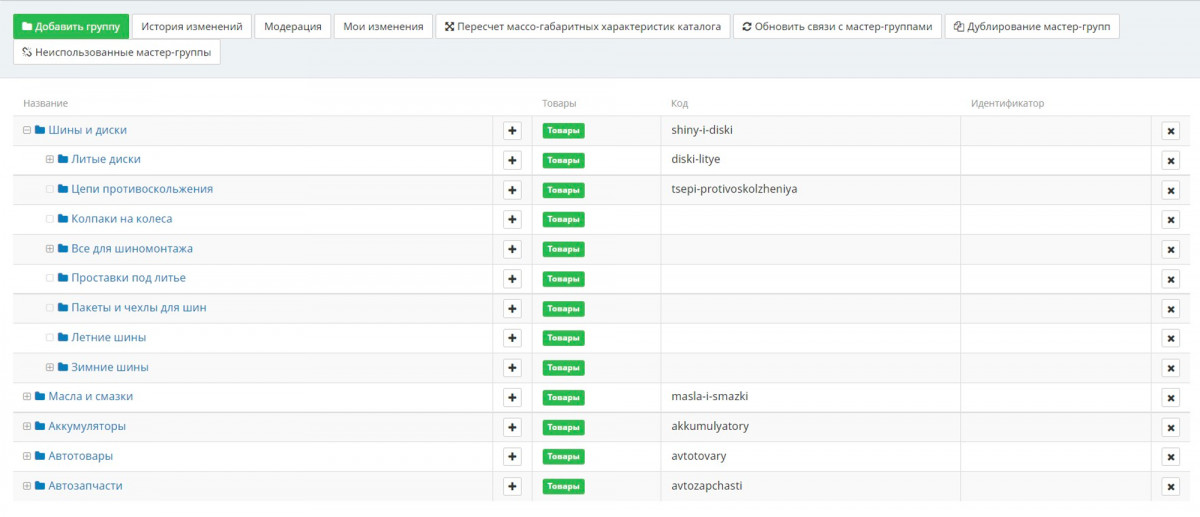Expand the Литые диски subgroup
This screenshot has width=1200, height=517.
pyautogui.click(x=50, y=160)
